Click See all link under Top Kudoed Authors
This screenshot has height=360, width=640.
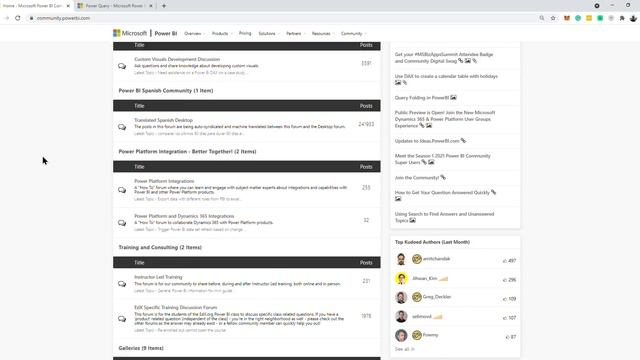point(404,349)
